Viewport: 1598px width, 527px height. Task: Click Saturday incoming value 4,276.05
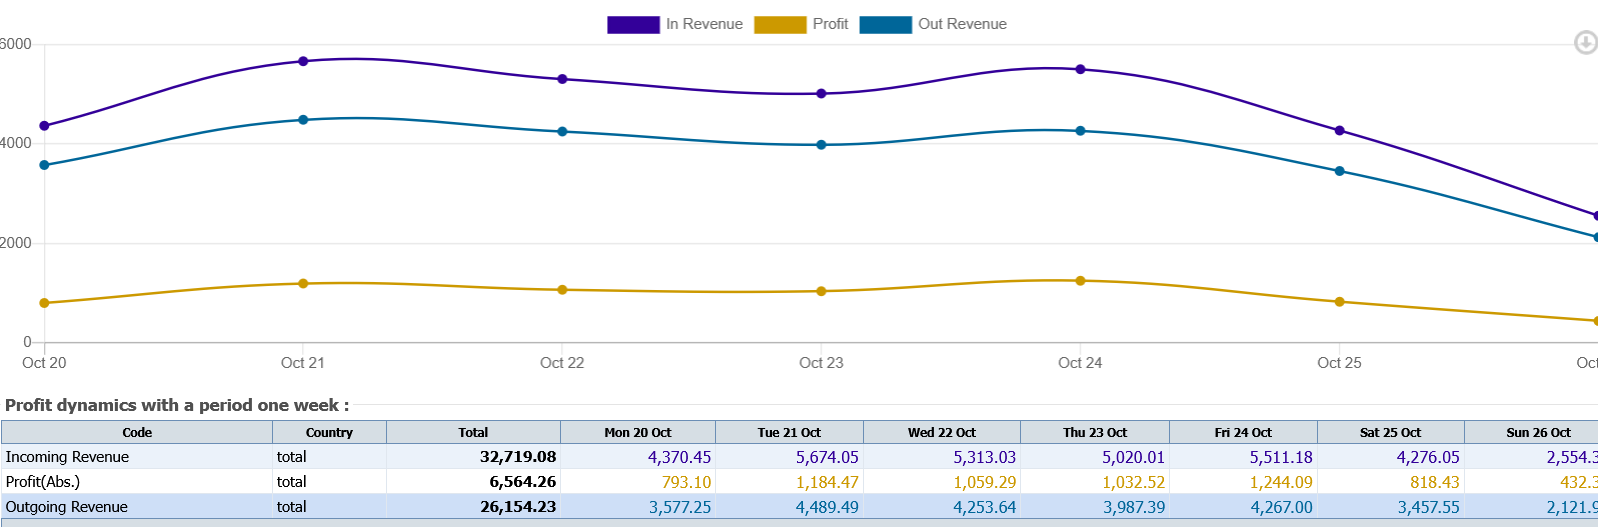click(x=1428, y=457)
